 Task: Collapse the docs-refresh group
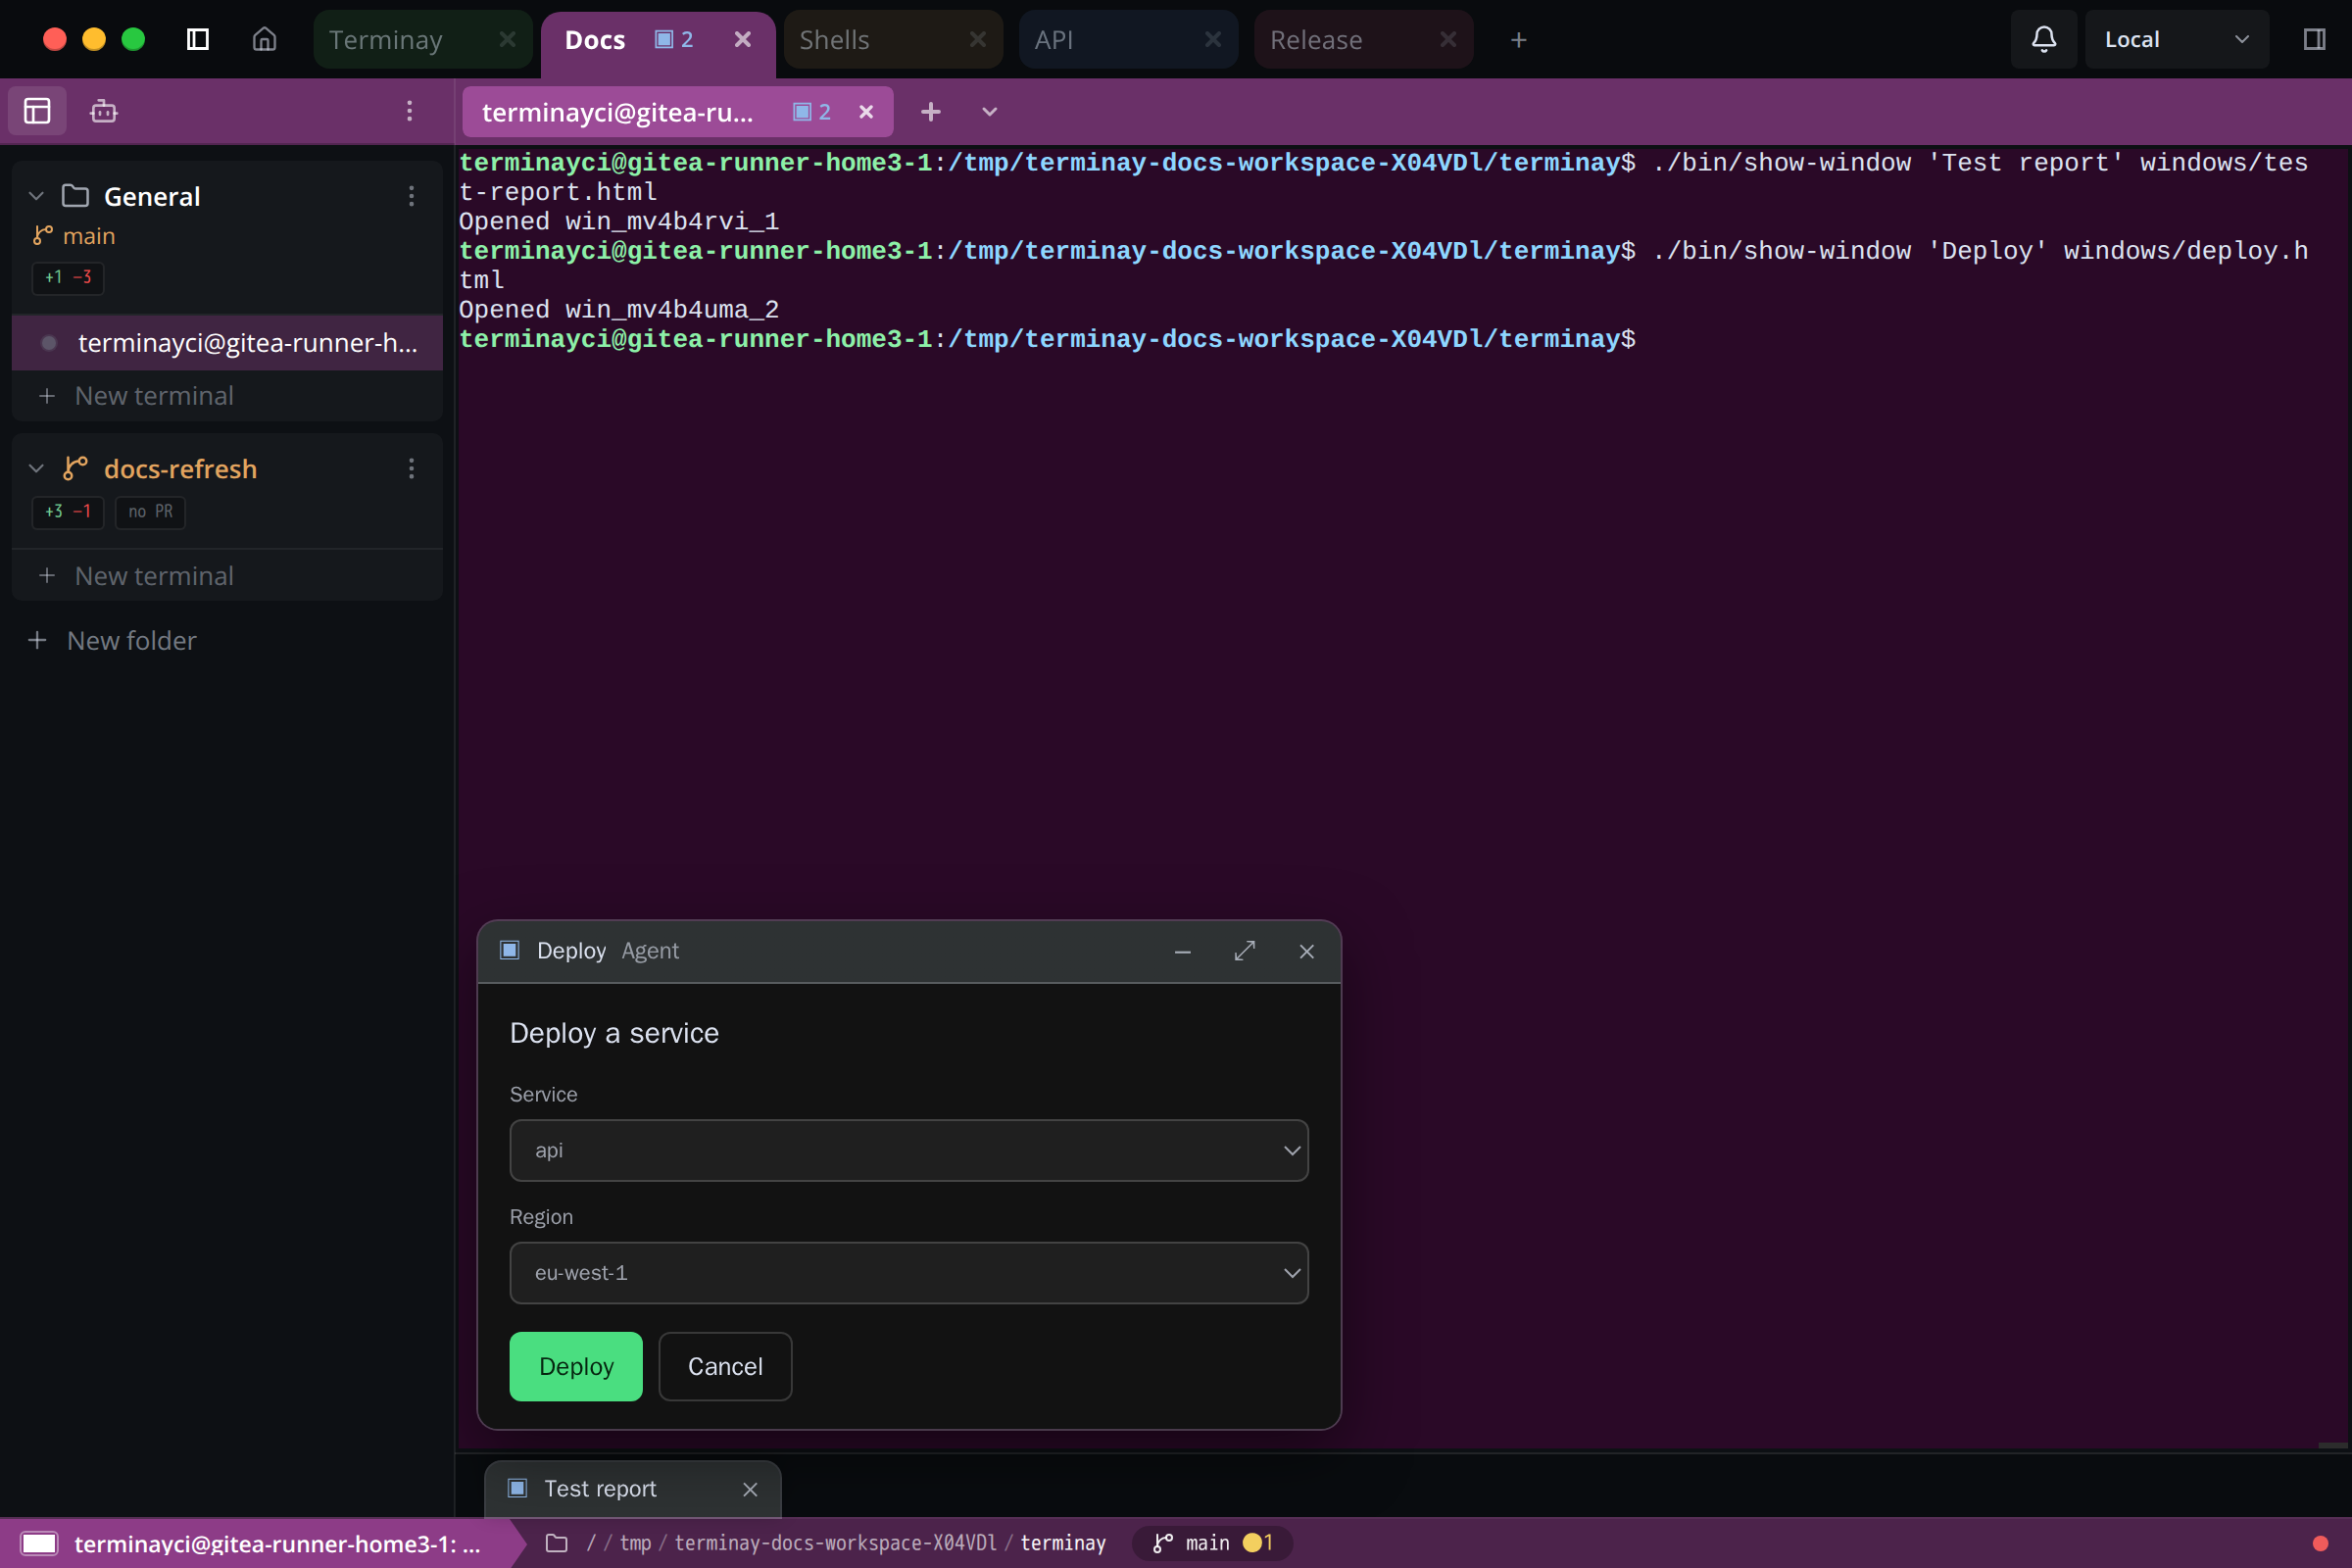(36, 469)
